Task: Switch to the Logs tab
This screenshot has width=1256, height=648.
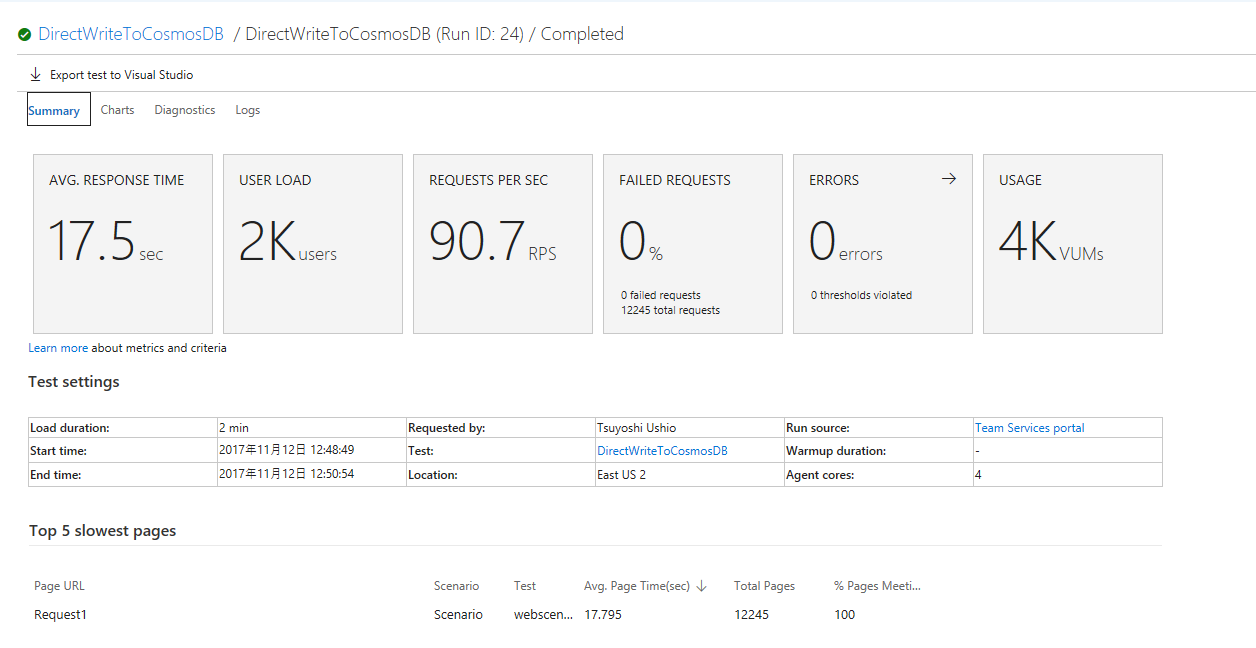Action: pos(247,110)
